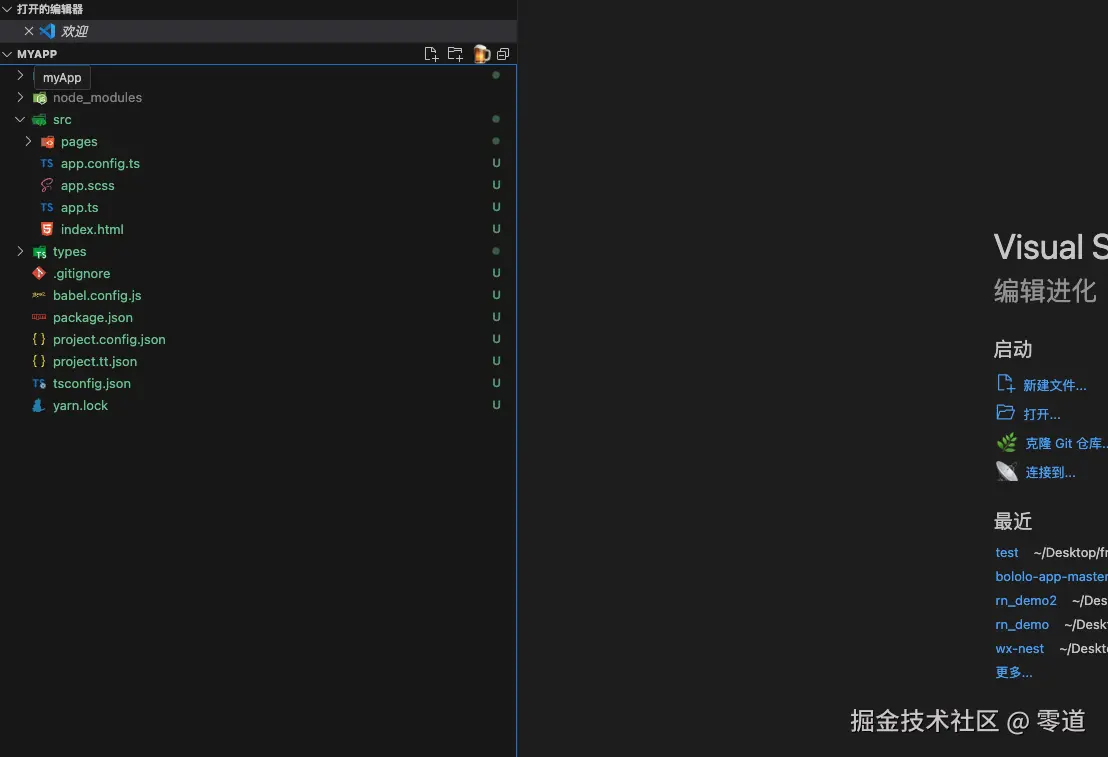1108x757 pixels.
Task: Open 新建文件... link on the welcome page
Action: [1054, 385]
